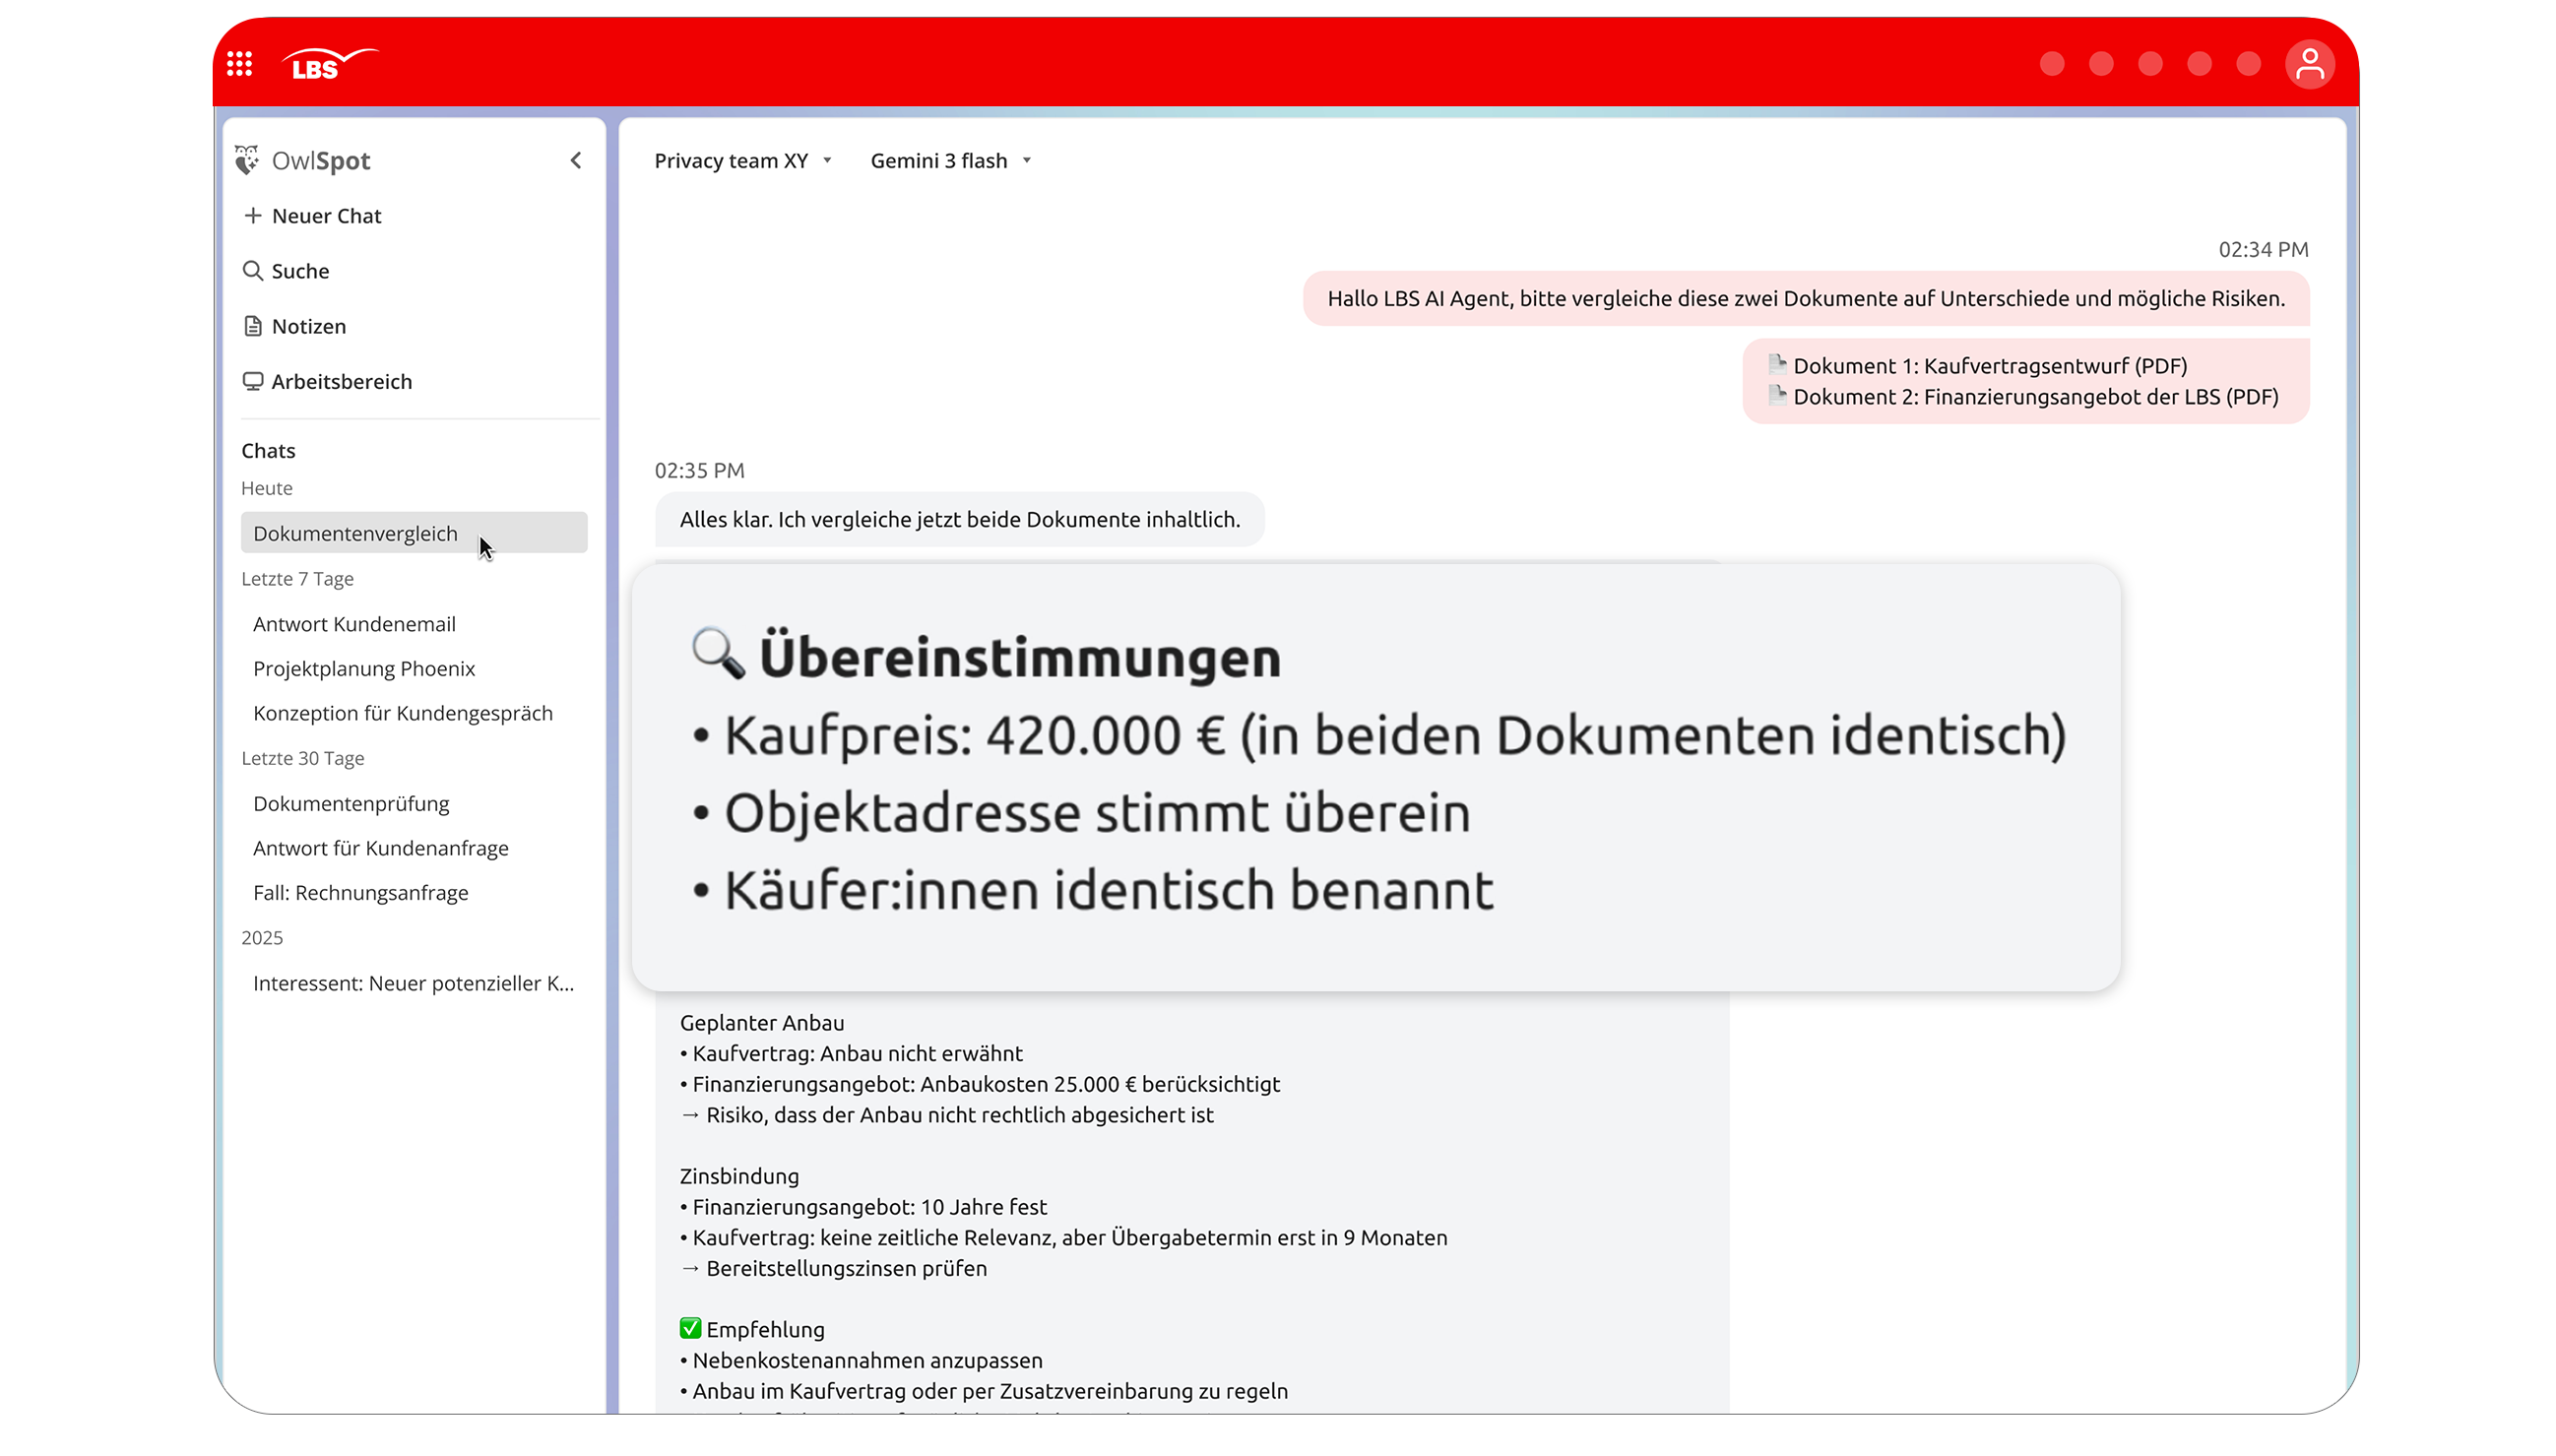
Task: Start a new chat with Neuer Chat
Action: (313, 216)
